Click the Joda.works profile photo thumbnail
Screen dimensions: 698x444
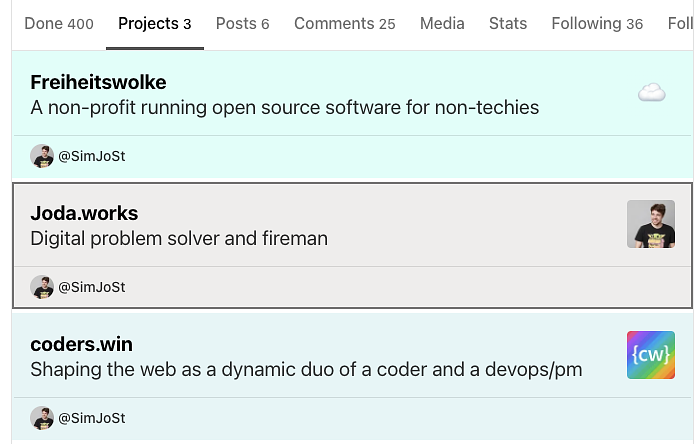click(x=651, y=224)
